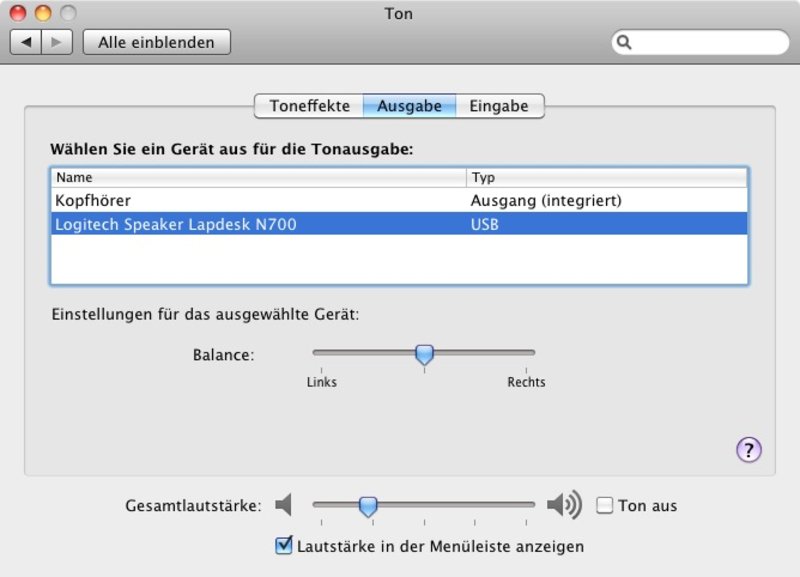Click the Typ column header
The height and width of the screenshot is (577, 800).
[x=607, y=178]
